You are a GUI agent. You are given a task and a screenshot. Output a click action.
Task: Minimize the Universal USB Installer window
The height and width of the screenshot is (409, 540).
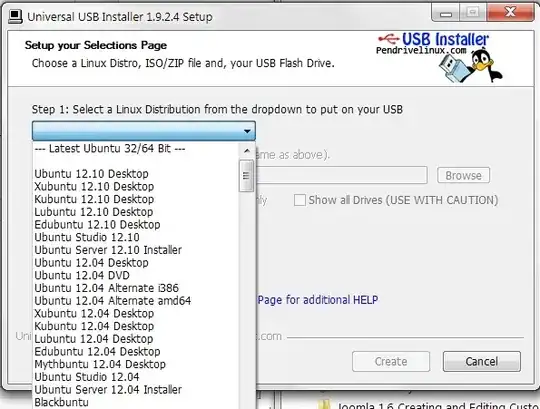pyautogui.click(x=446, y=14)
